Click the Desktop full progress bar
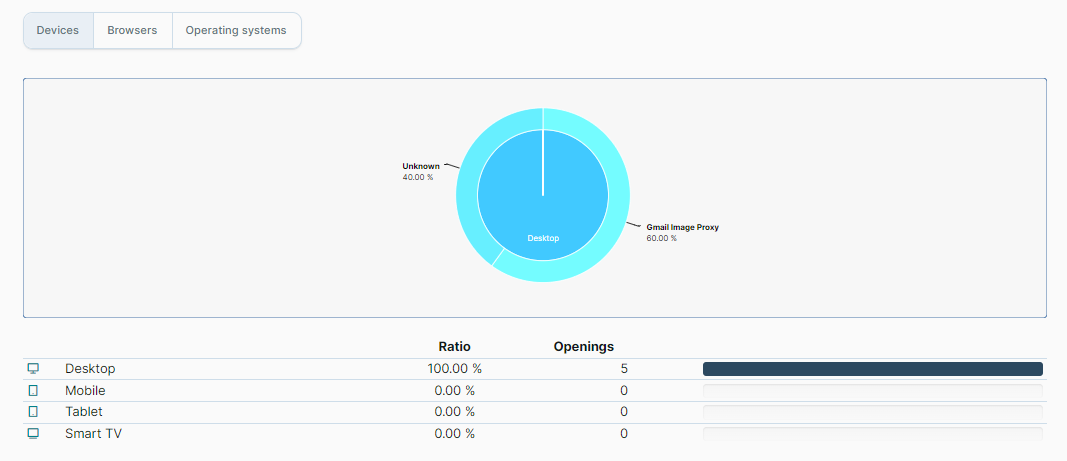1067x461 pixels. click(x=872, y=369)
